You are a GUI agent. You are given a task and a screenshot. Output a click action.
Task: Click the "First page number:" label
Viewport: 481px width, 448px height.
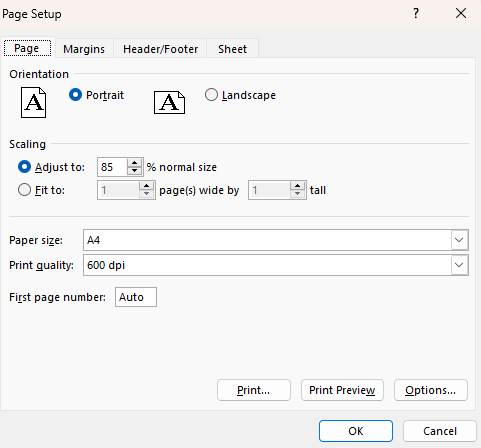click(57, 297)
